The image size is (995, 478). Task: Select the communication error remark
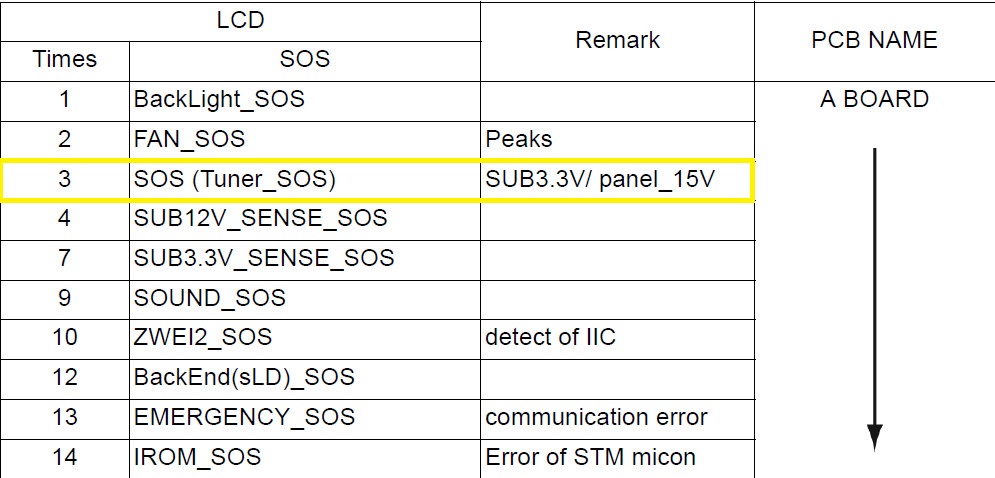[x=596, y=417]
